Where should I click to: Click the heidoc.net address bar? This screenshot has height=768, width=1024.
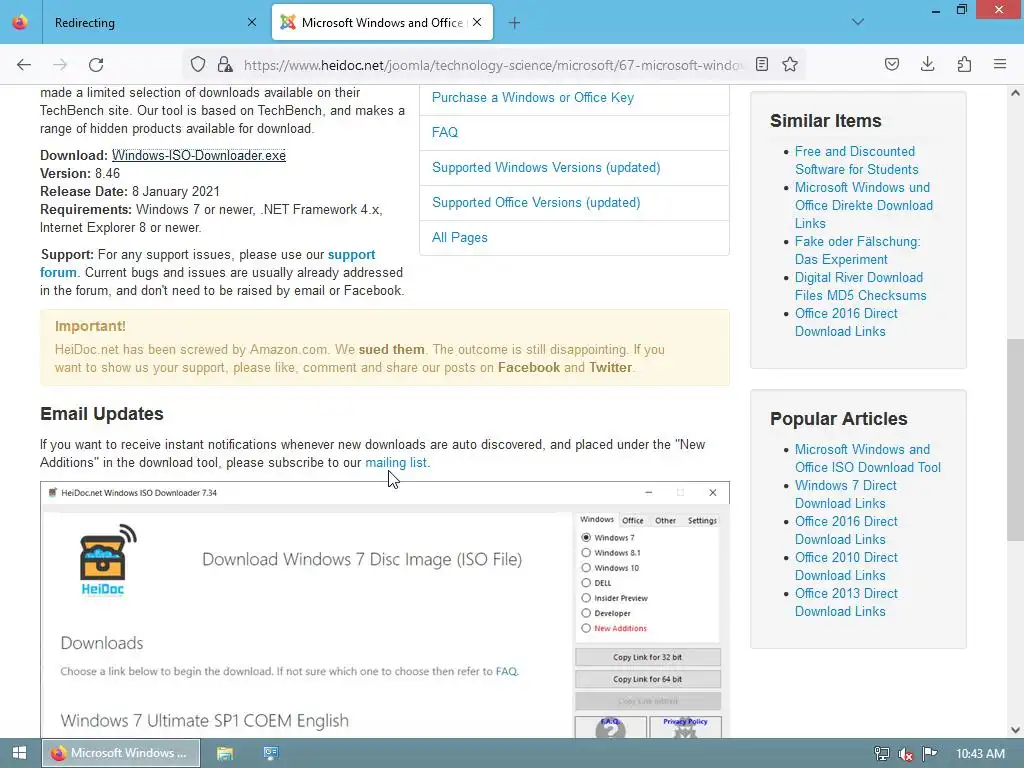pos(493,65)
